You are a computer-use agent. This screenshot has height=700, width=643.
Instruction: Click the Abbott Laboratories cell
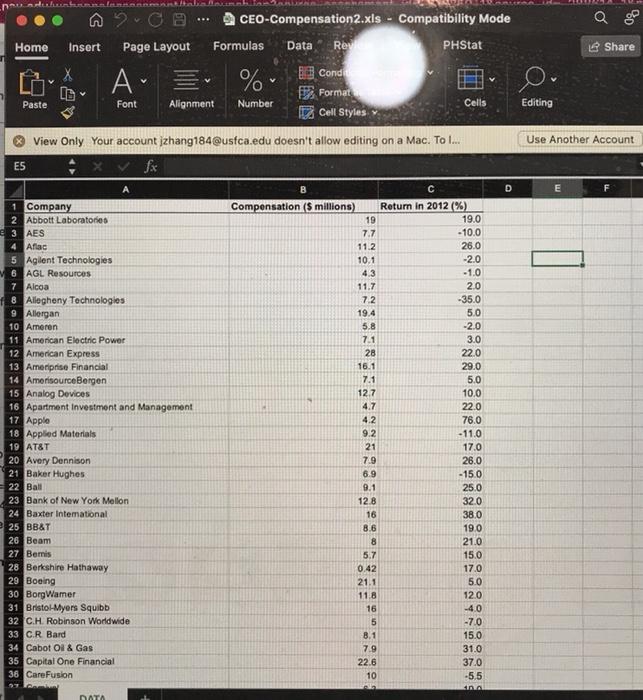tap(126, 220)
